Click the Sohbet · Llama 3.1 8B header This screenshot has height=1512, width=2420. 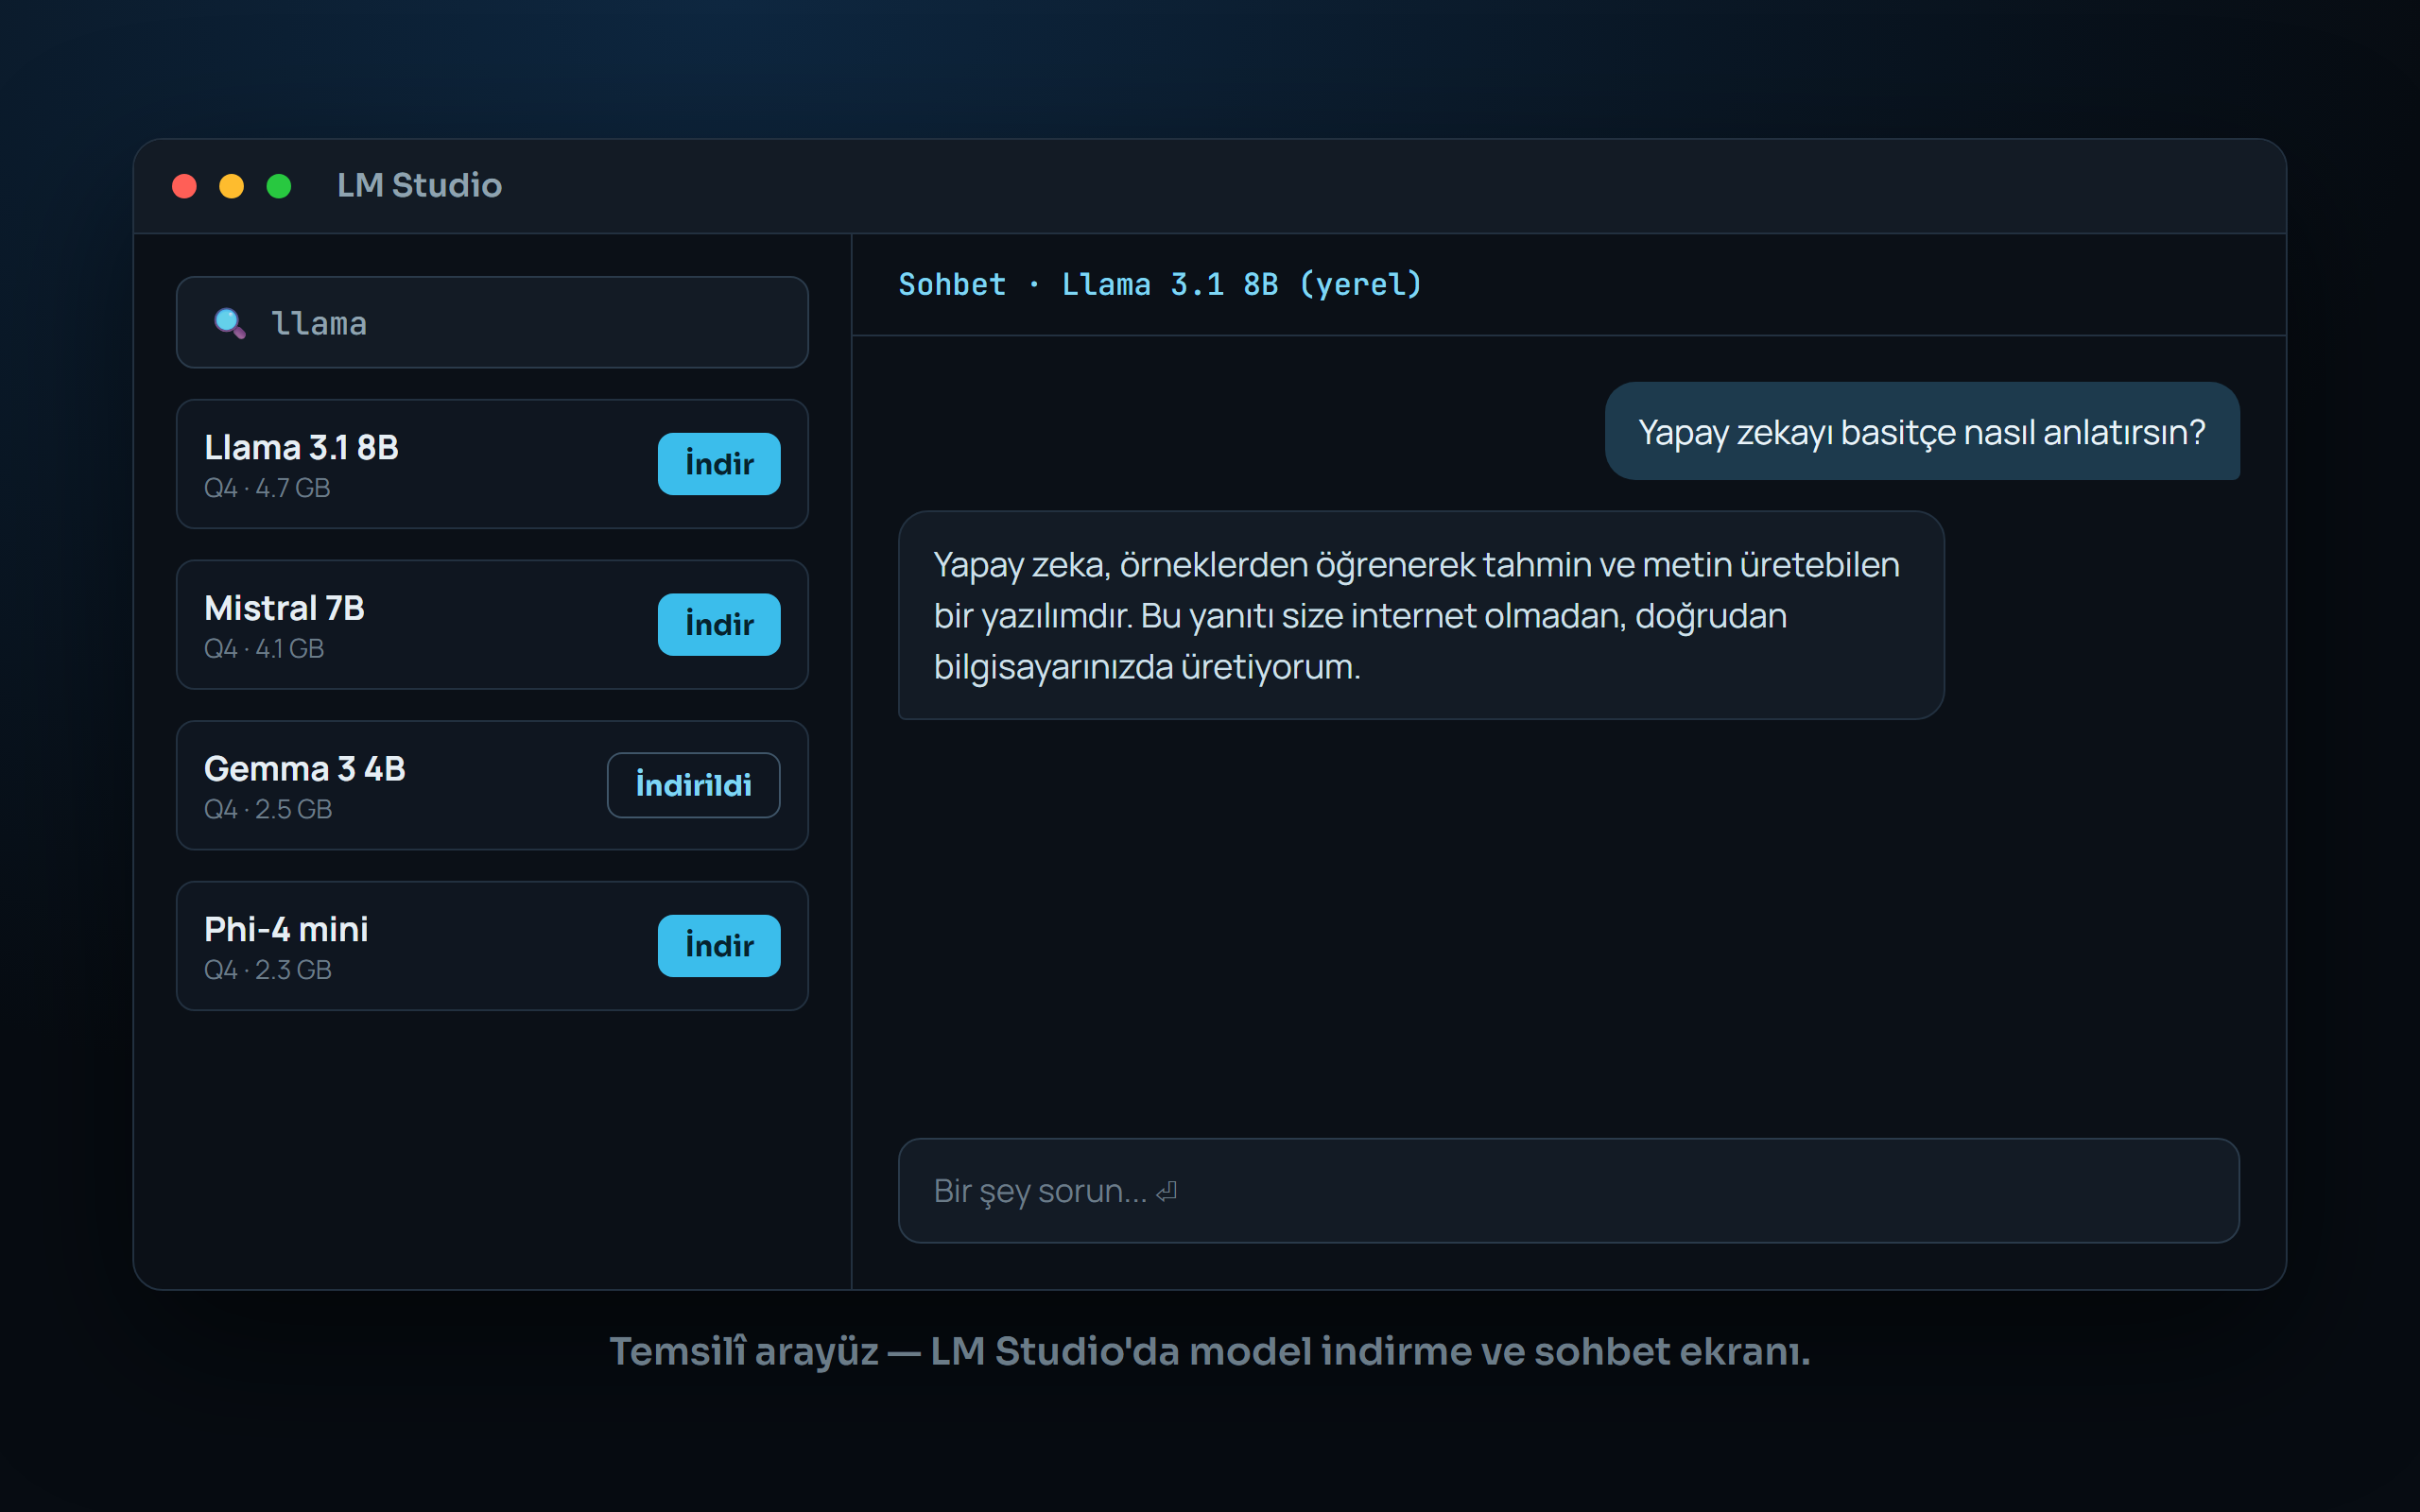[1160, 285]
